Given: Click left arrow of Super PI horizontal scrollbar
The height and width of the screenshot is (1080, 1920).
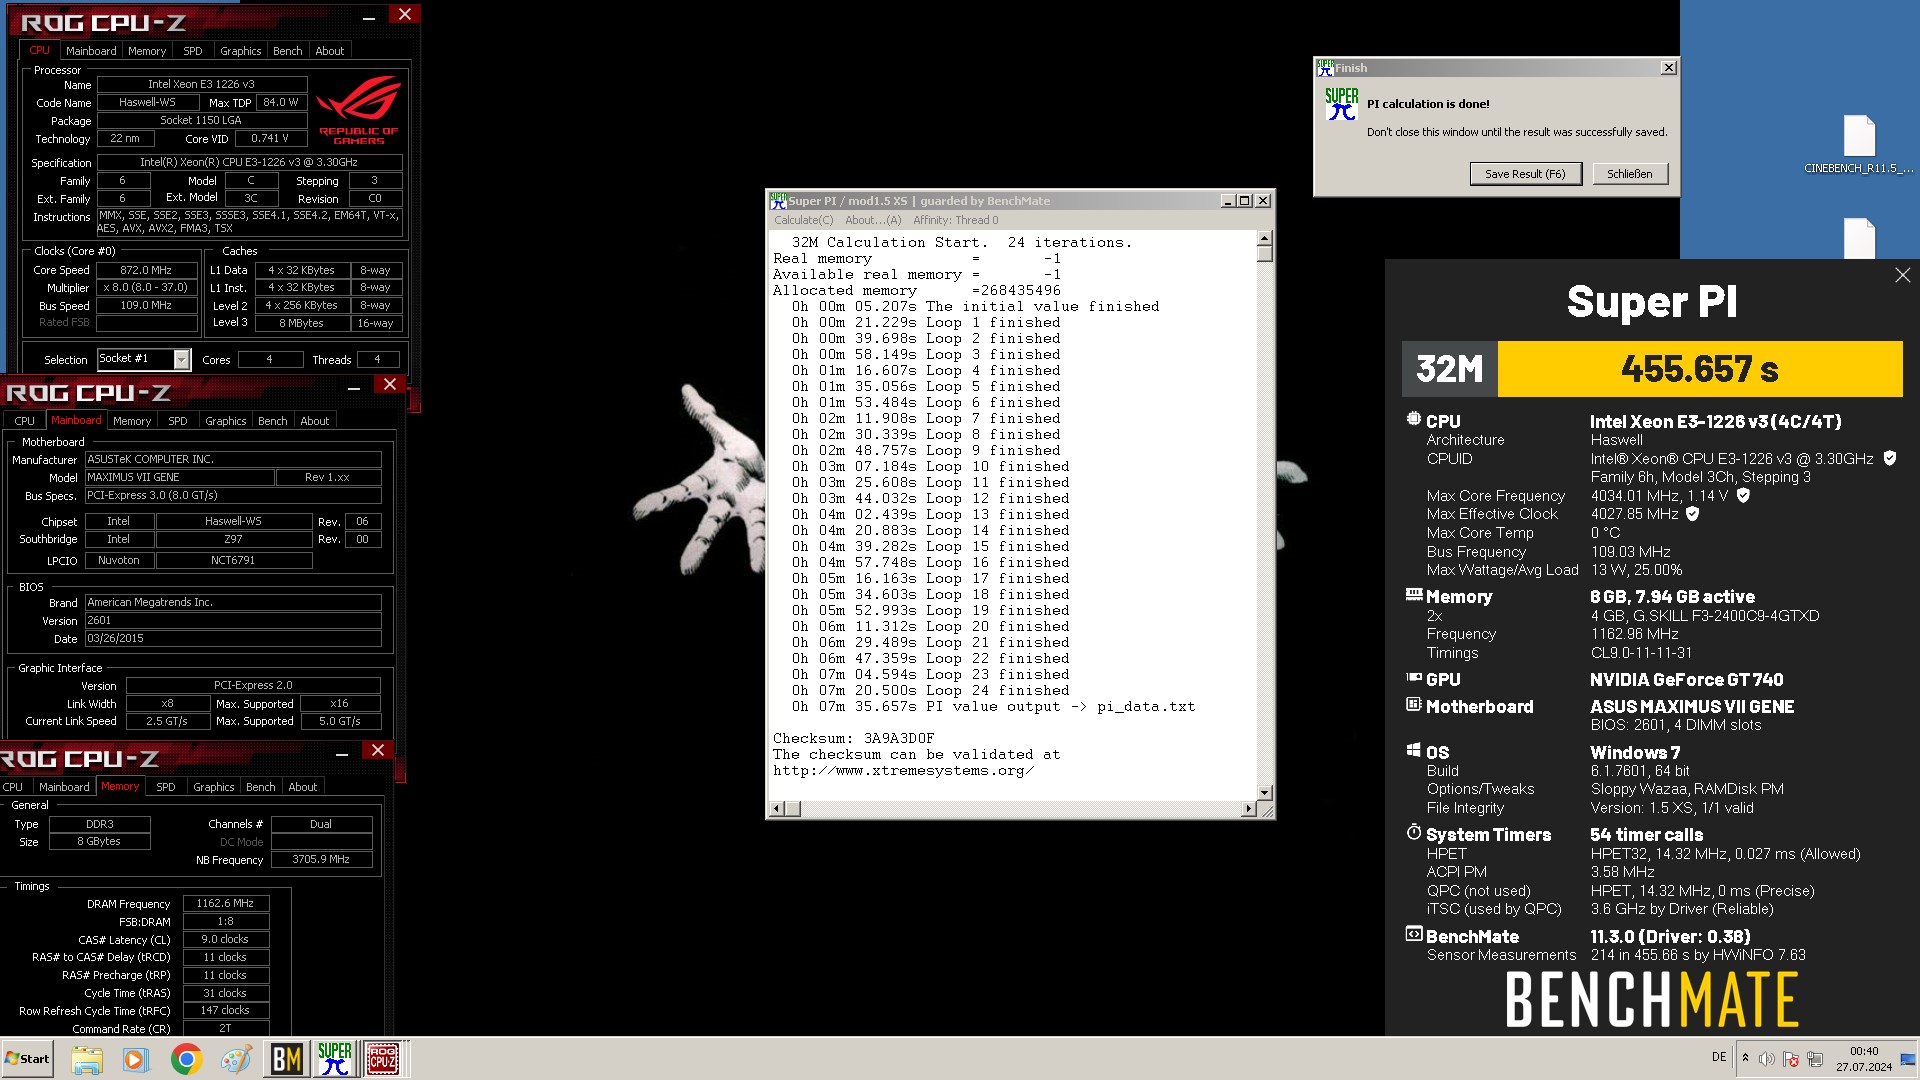Looking at the screenshot, I should tap(777, 808).
